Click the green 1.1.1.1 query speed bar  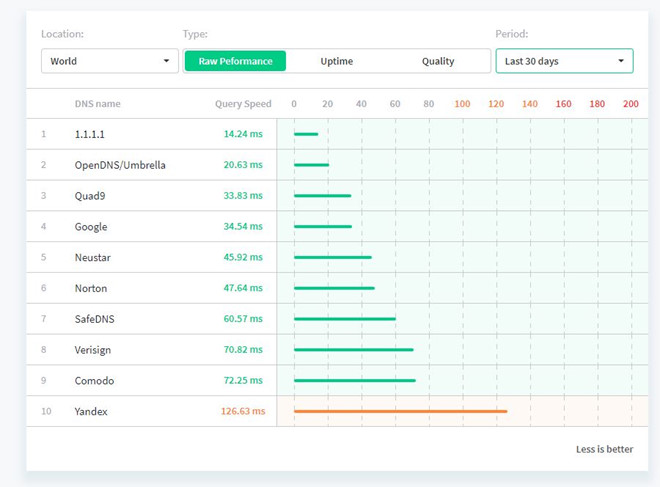click(x=306, y=134)
